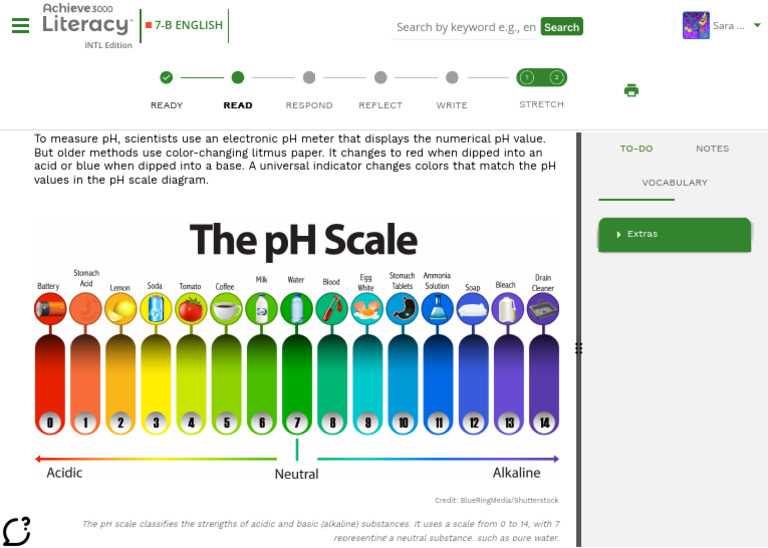Open the hamburger main menu
The width and height of the screenshot is (768, 548).
tap(20, 26)
